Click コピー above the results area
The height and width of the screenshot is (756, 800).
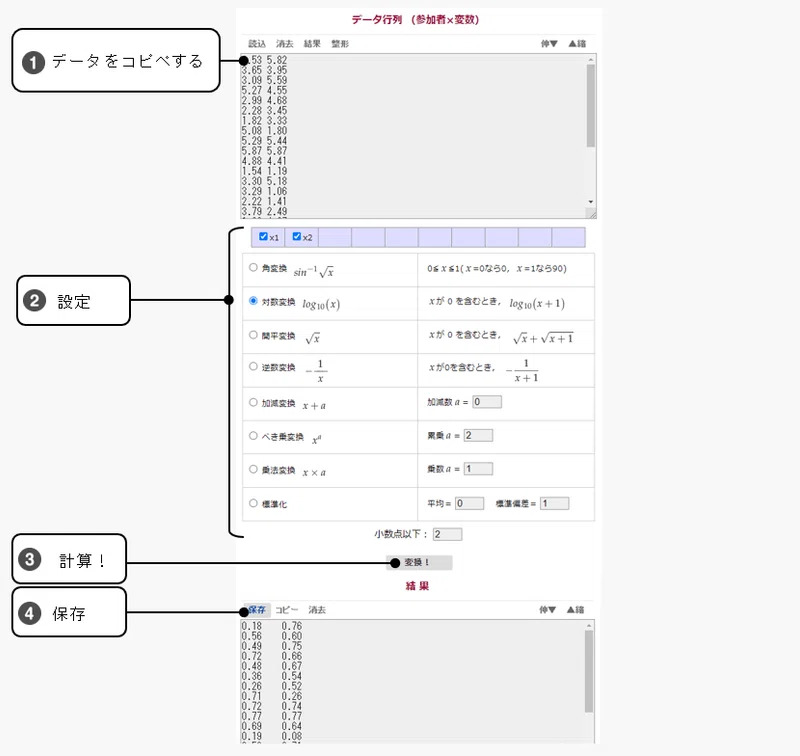[286, 610]
